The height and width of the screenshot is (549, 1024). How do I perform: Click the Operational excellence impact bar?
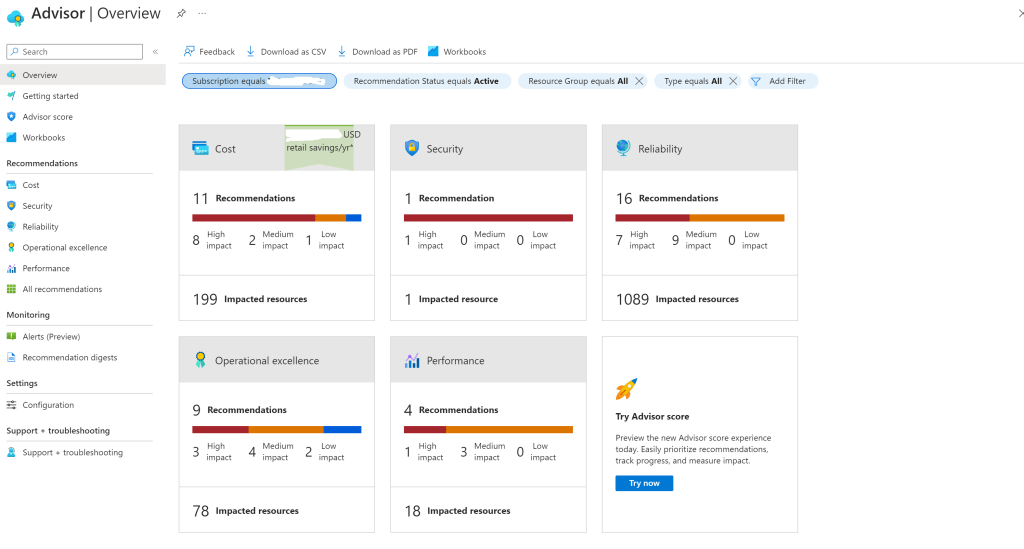[x=277, y=430]
